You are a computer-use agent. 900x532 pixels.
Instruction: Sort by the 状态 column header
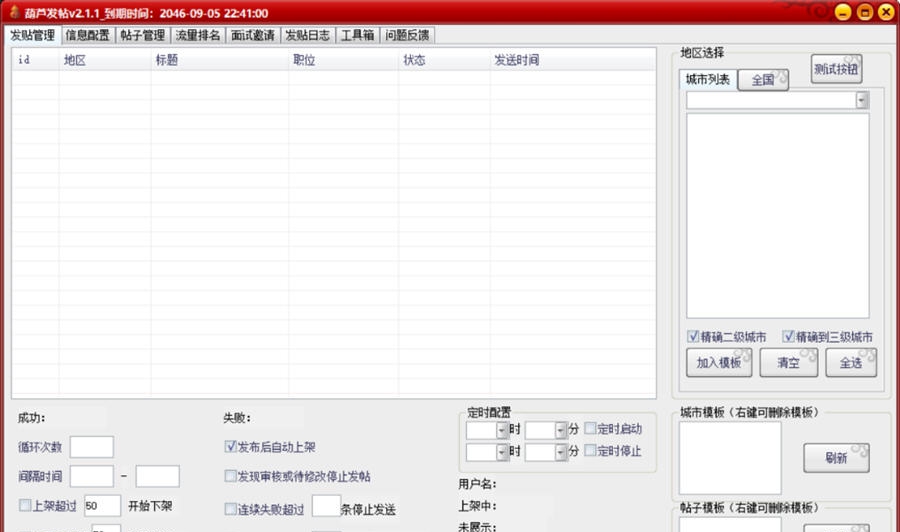[x=444, y=60]
